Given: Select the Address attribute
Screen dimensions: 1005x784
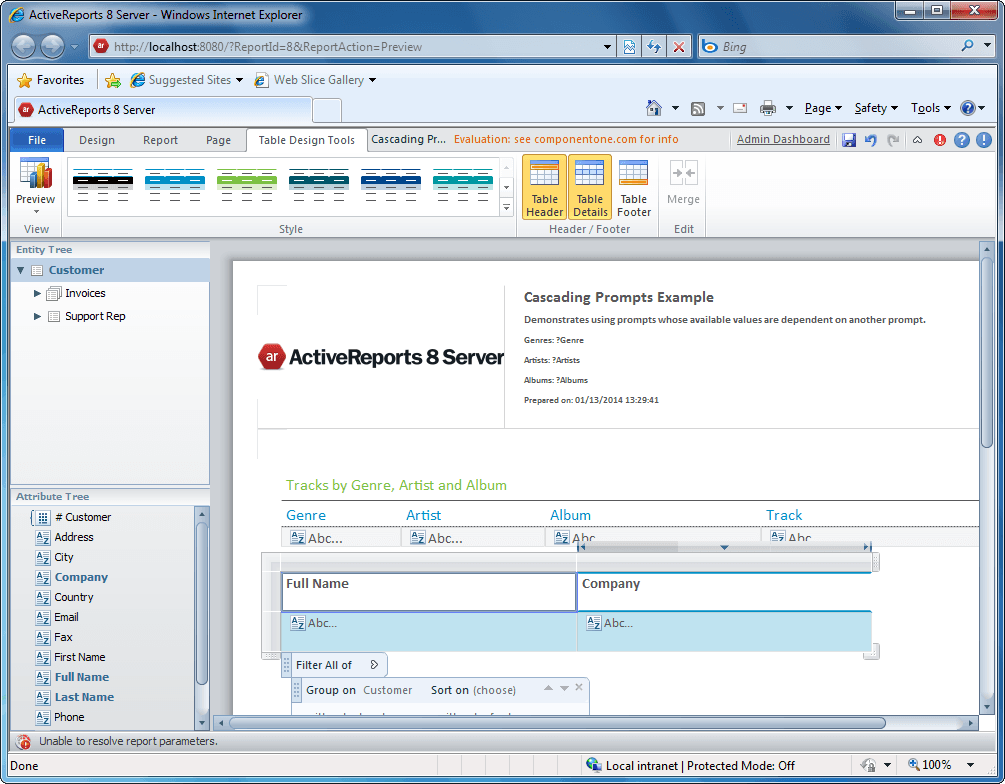Looking at the screenshot, I should tap(74, 537).
